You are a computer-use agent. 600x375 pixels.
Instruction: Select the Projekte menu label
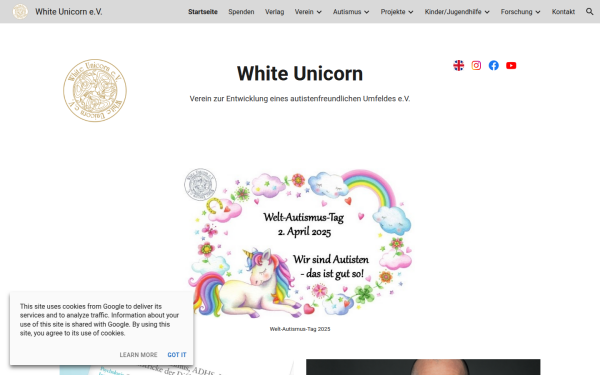tap(393, 12)
